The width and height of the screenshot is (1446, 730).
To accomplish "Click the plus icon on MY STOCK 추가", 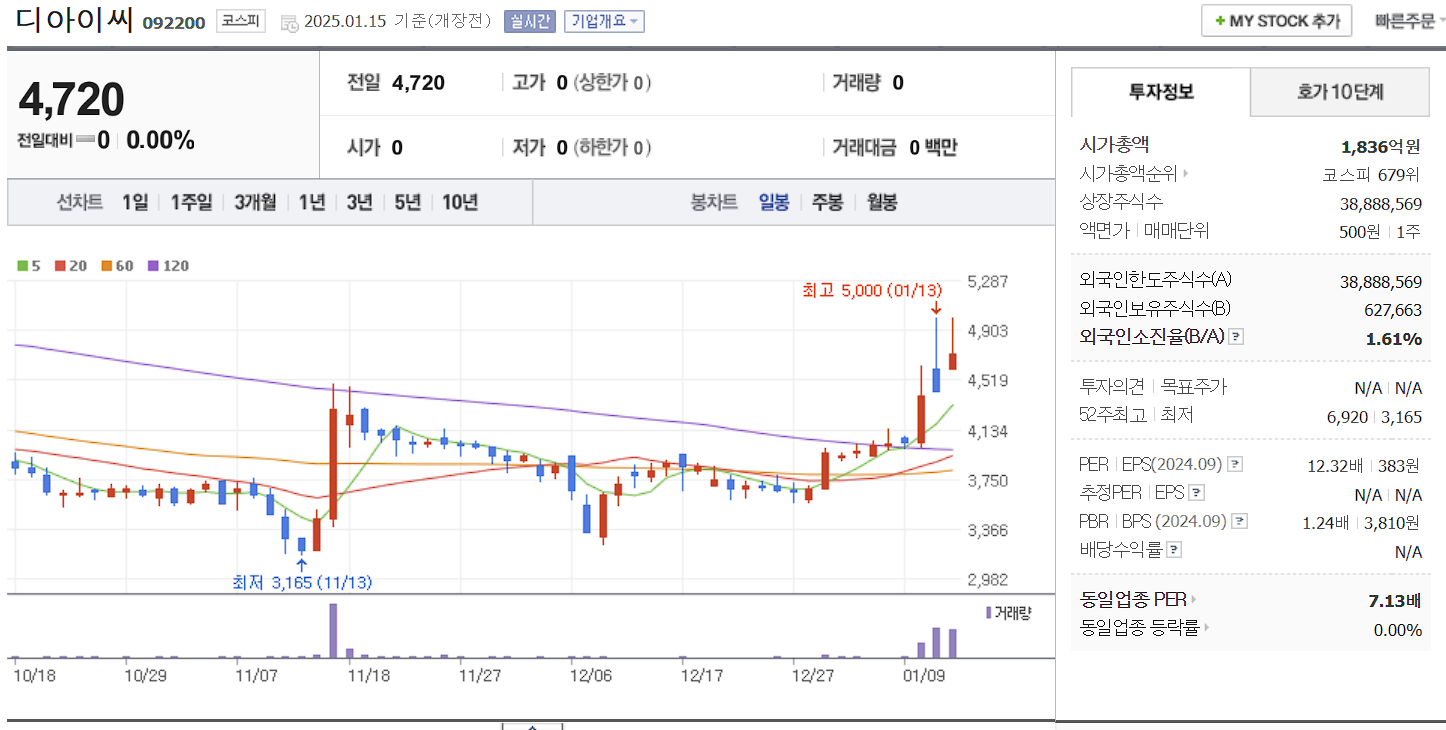I will 1219,20.
